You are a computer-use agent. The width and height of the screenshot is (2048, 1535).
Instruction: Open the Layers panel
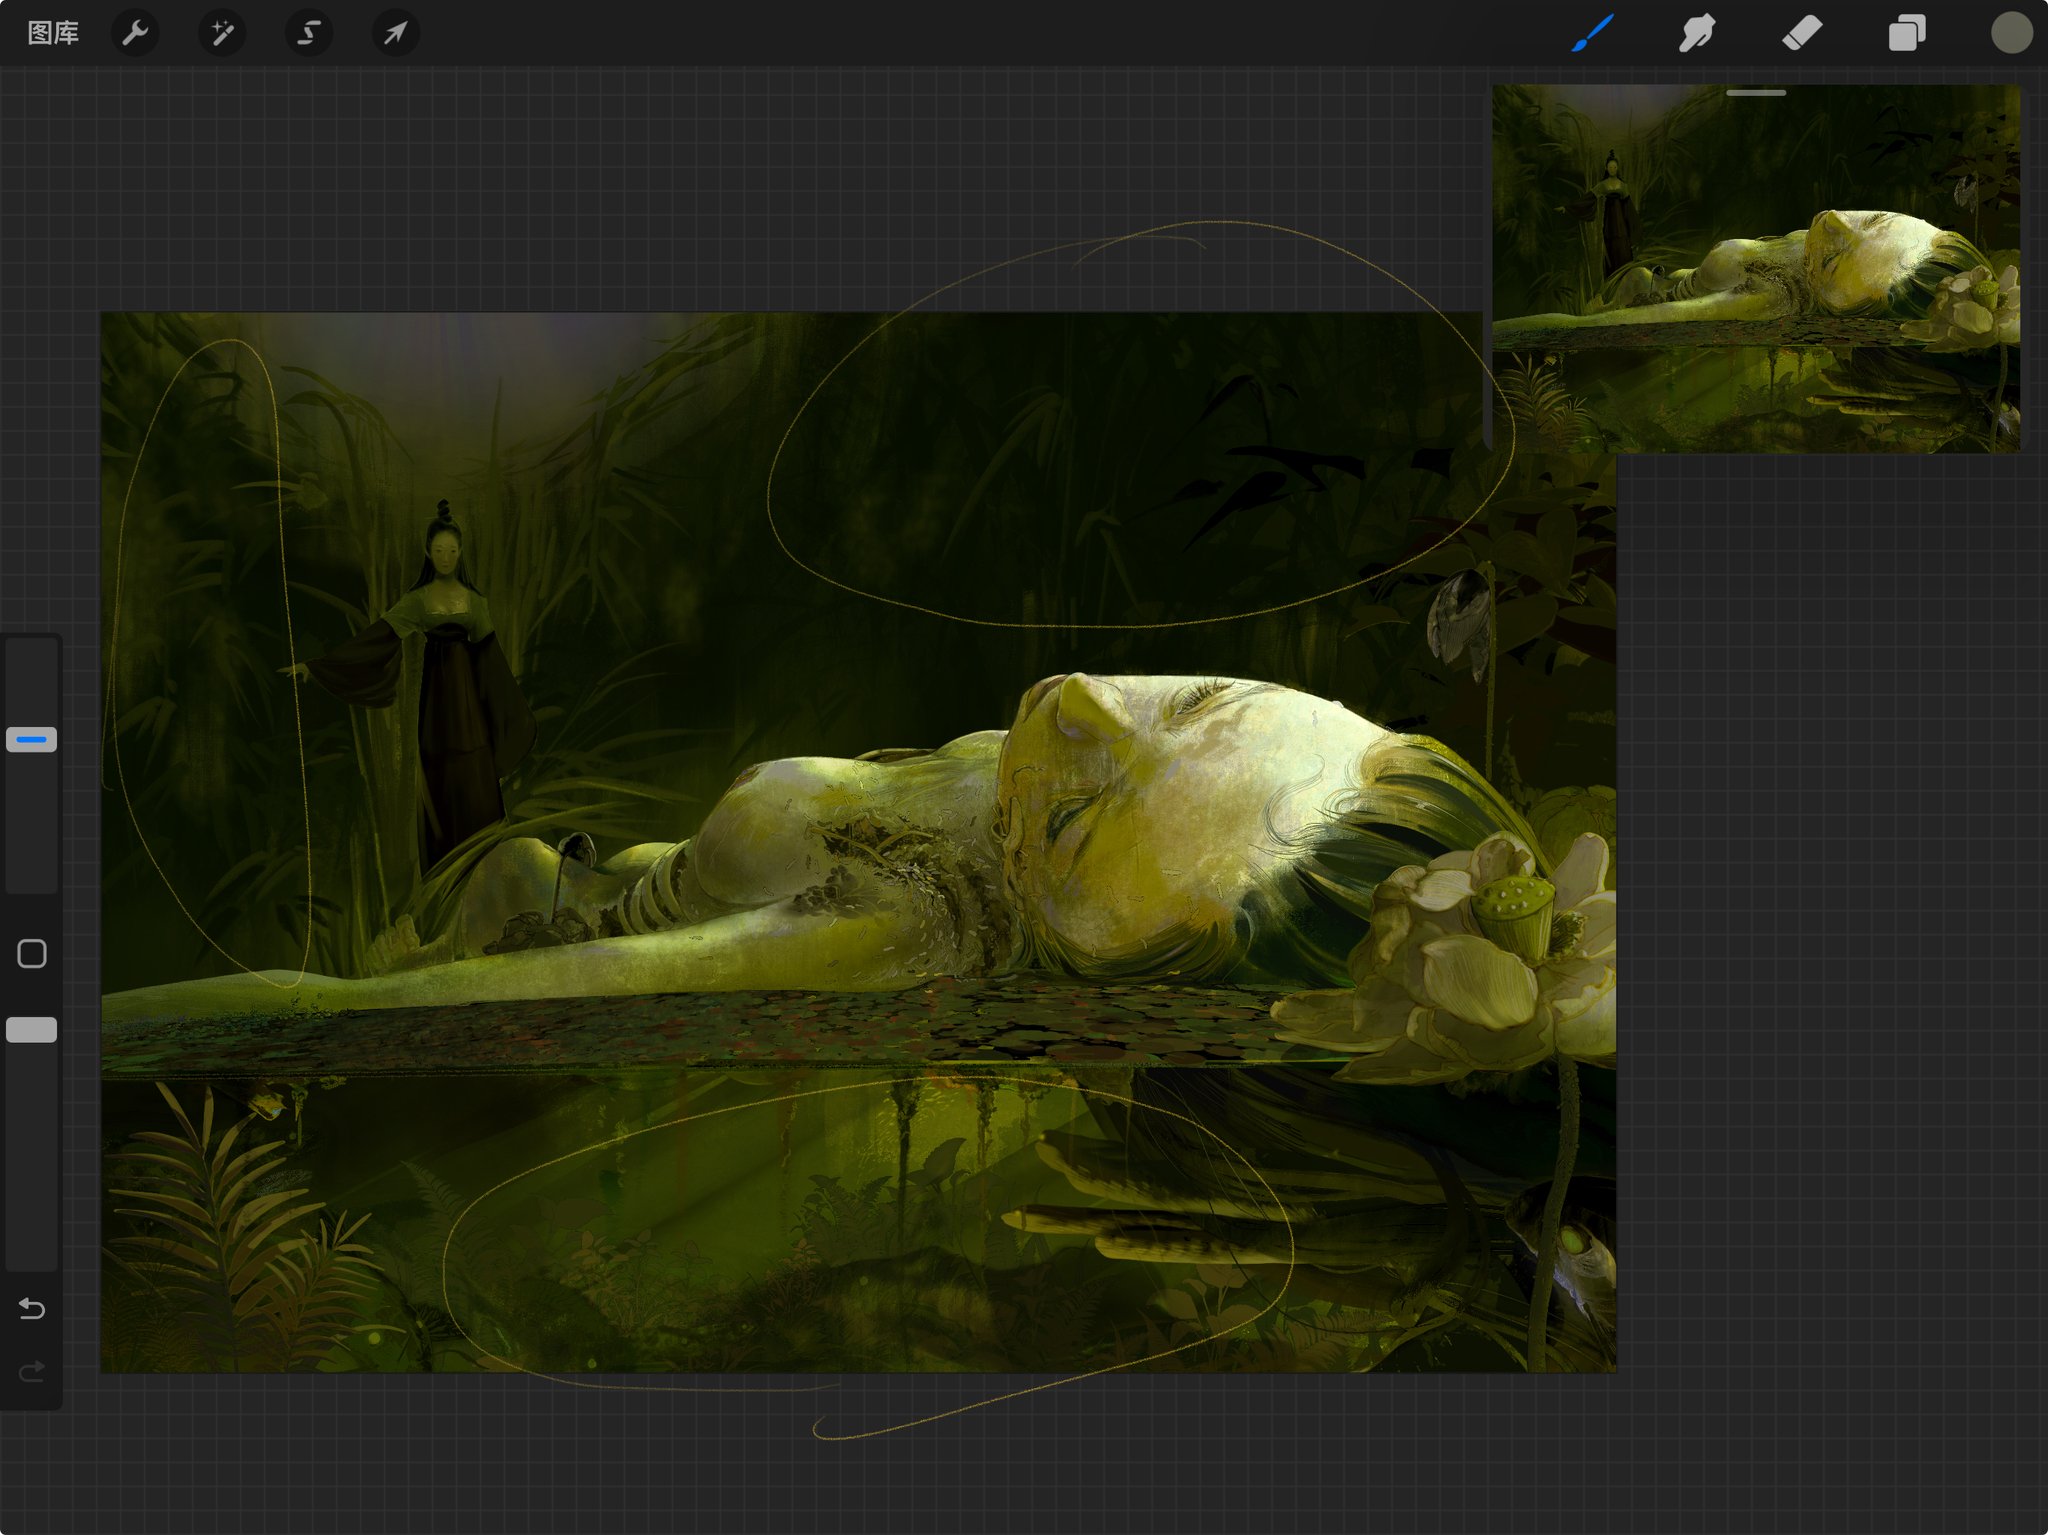1906,33
